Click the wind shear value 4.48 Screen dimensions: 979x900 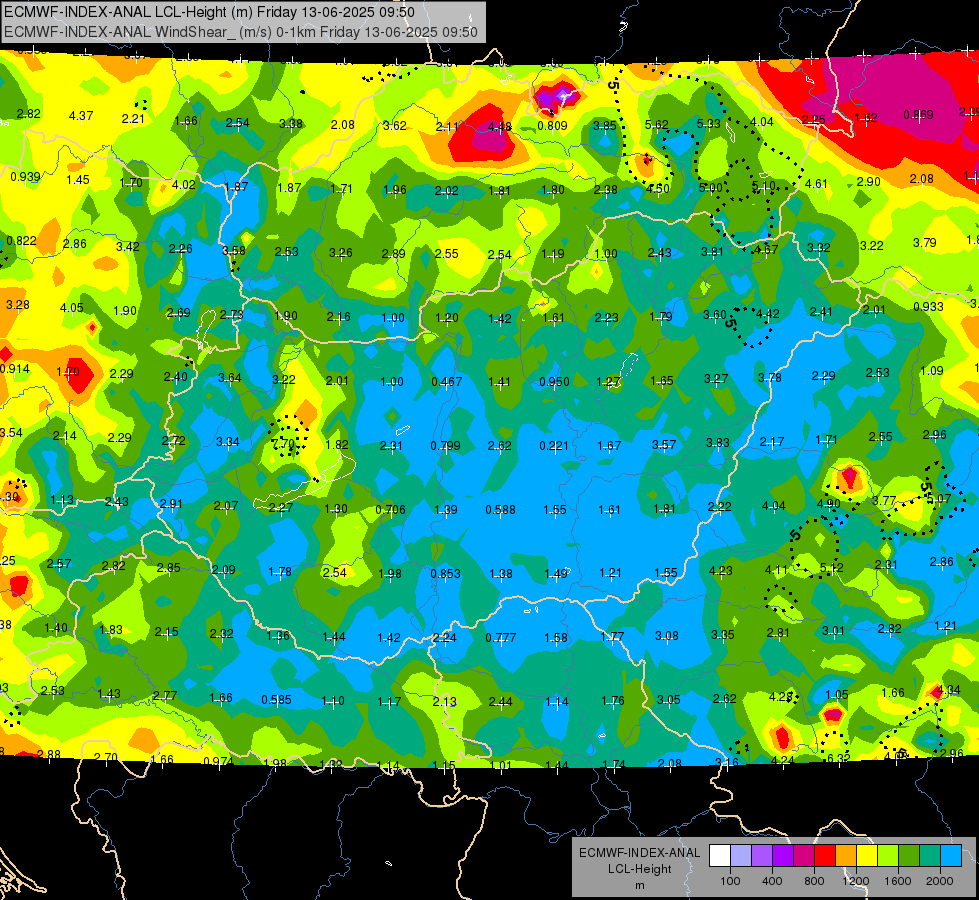pyautogui.click(x=500, y=127)
